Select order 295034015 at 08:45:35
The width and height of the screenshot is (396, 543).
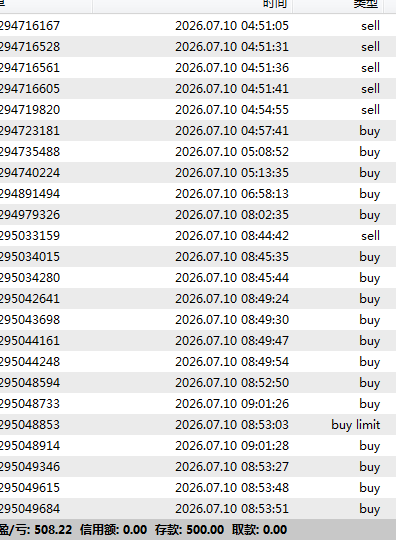pyautogui.click(x=198, y=257)
